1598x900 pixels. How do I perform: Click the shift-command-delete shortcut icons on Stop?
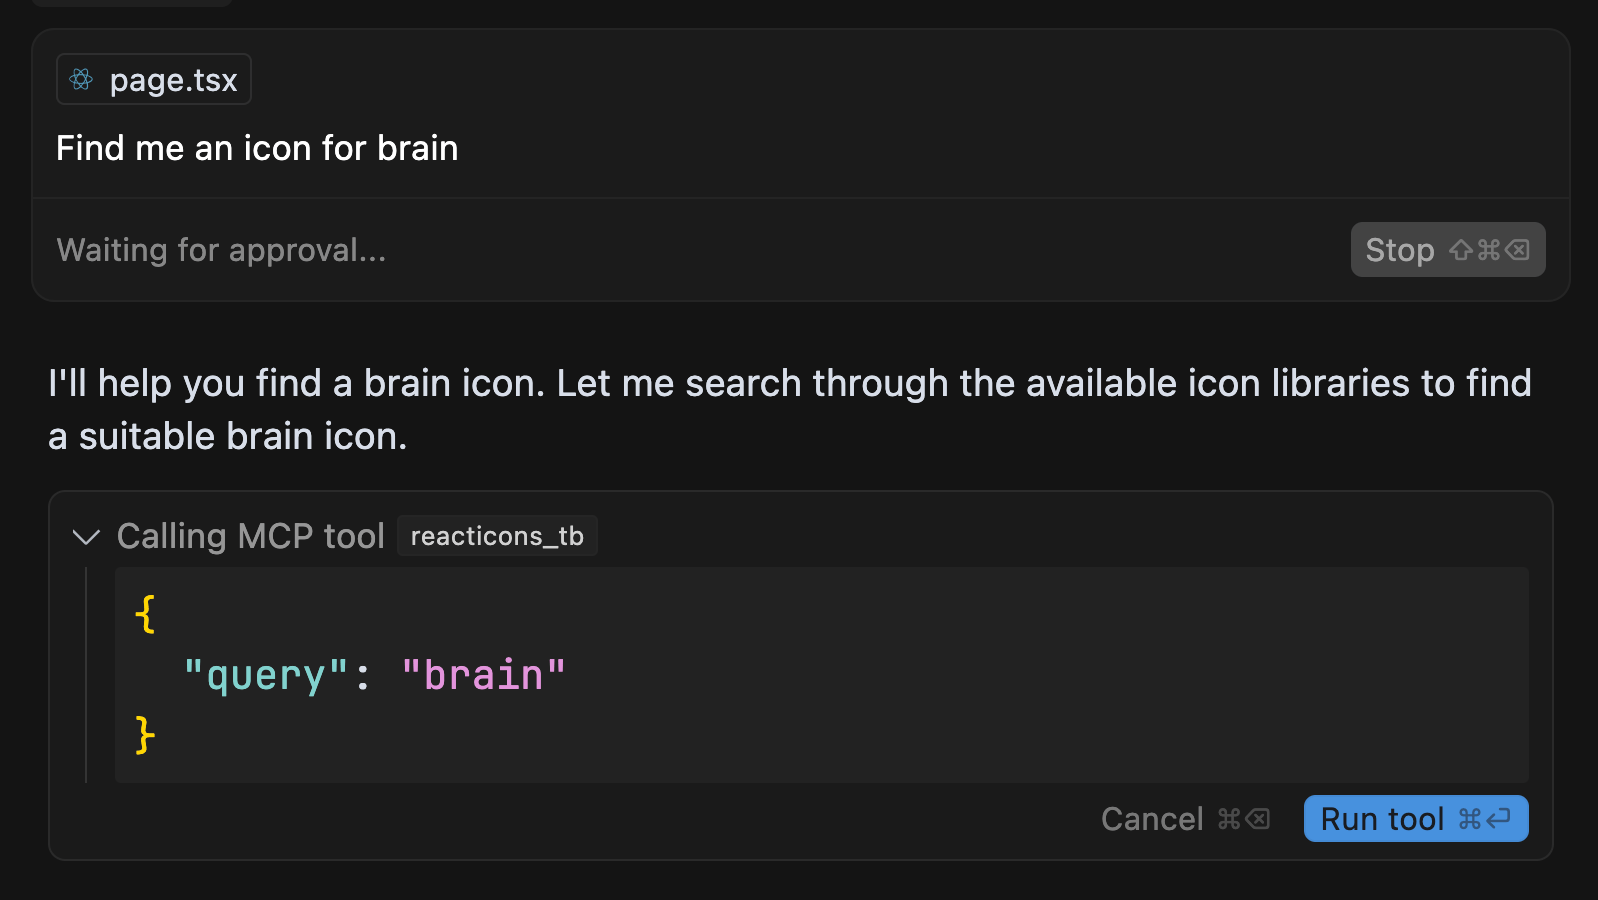point(1489,250)
